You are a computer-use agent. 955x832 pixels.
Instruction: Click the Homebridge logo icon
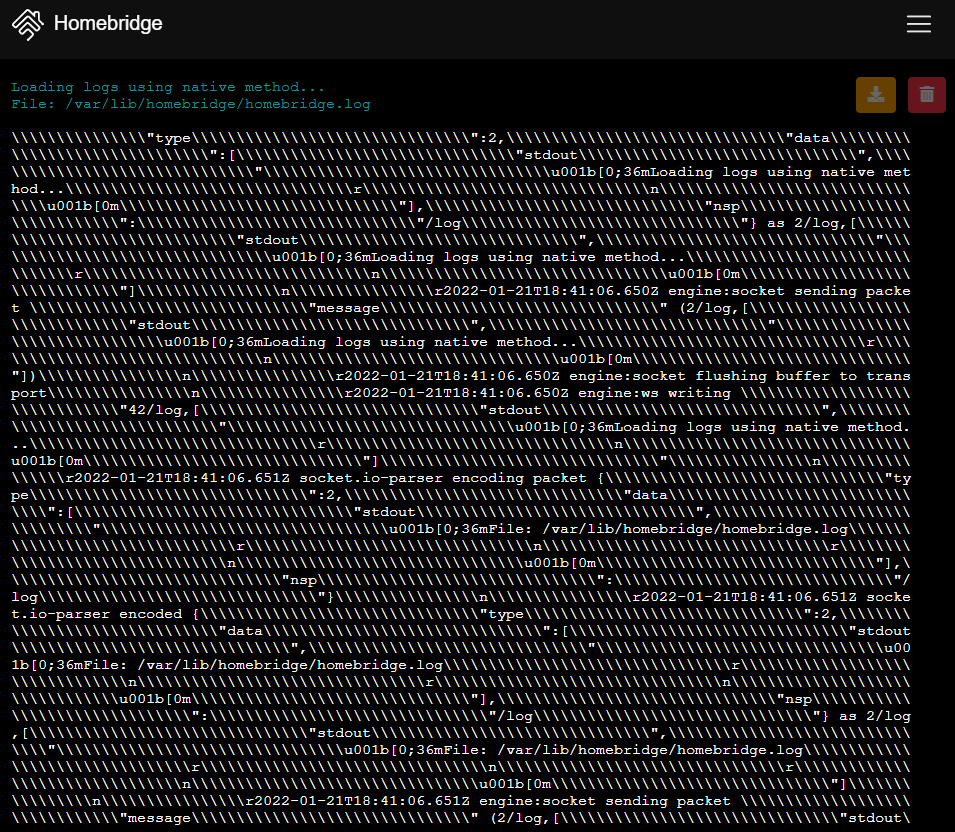[28, 24]
